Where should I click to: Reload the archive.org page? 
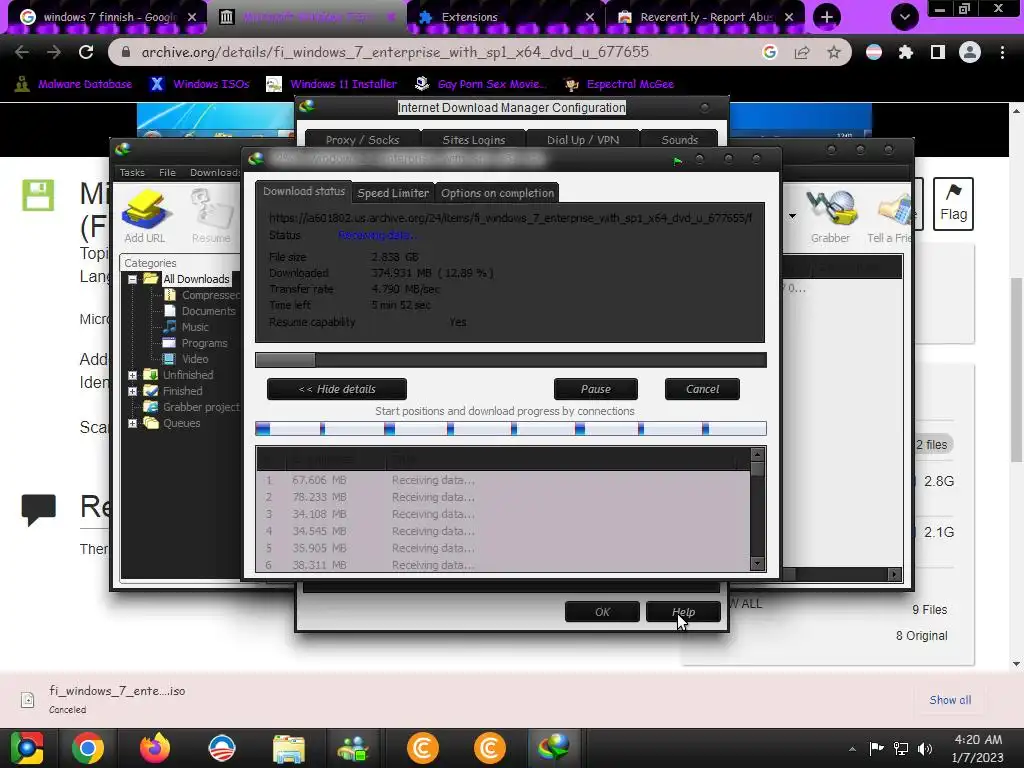coord(86,52)
